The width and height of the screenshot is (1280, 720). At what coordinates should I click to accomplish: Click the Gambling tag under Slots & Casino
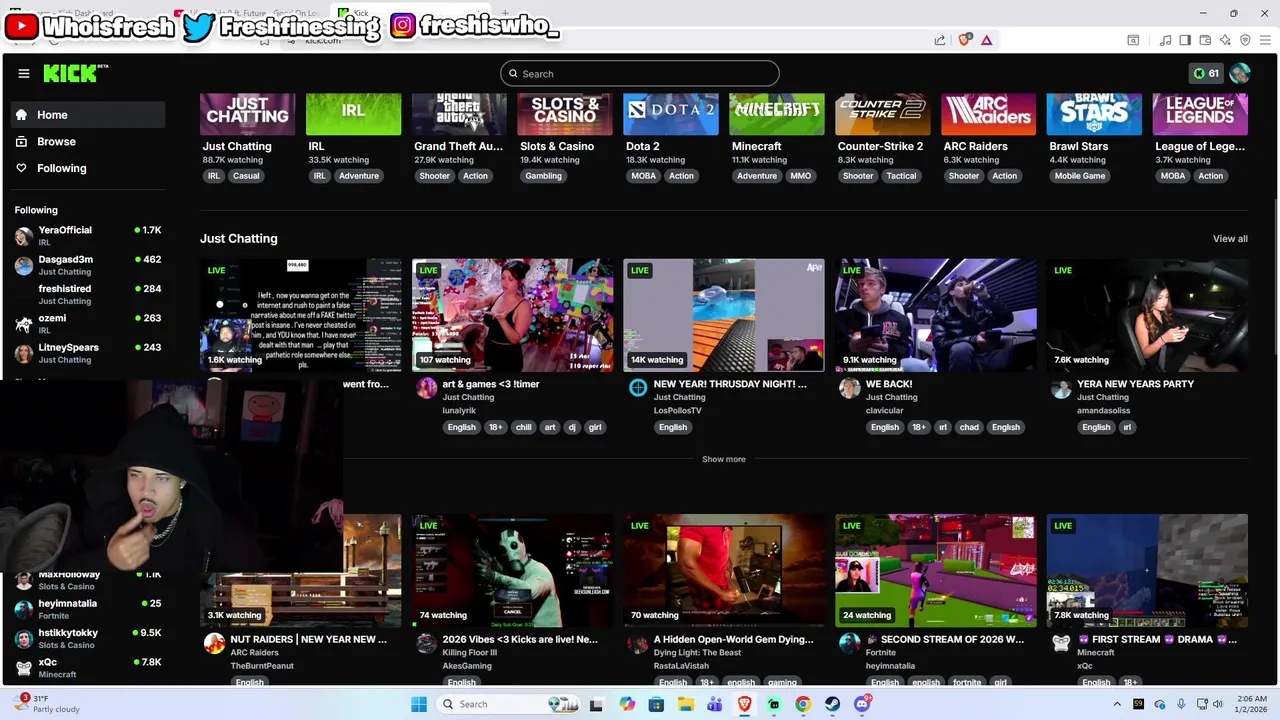(544, 176)
